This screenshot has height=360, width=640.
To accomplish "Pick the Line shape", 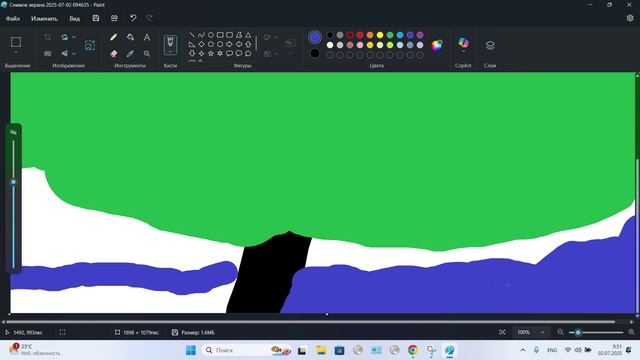I will click(x=192, y=35).
